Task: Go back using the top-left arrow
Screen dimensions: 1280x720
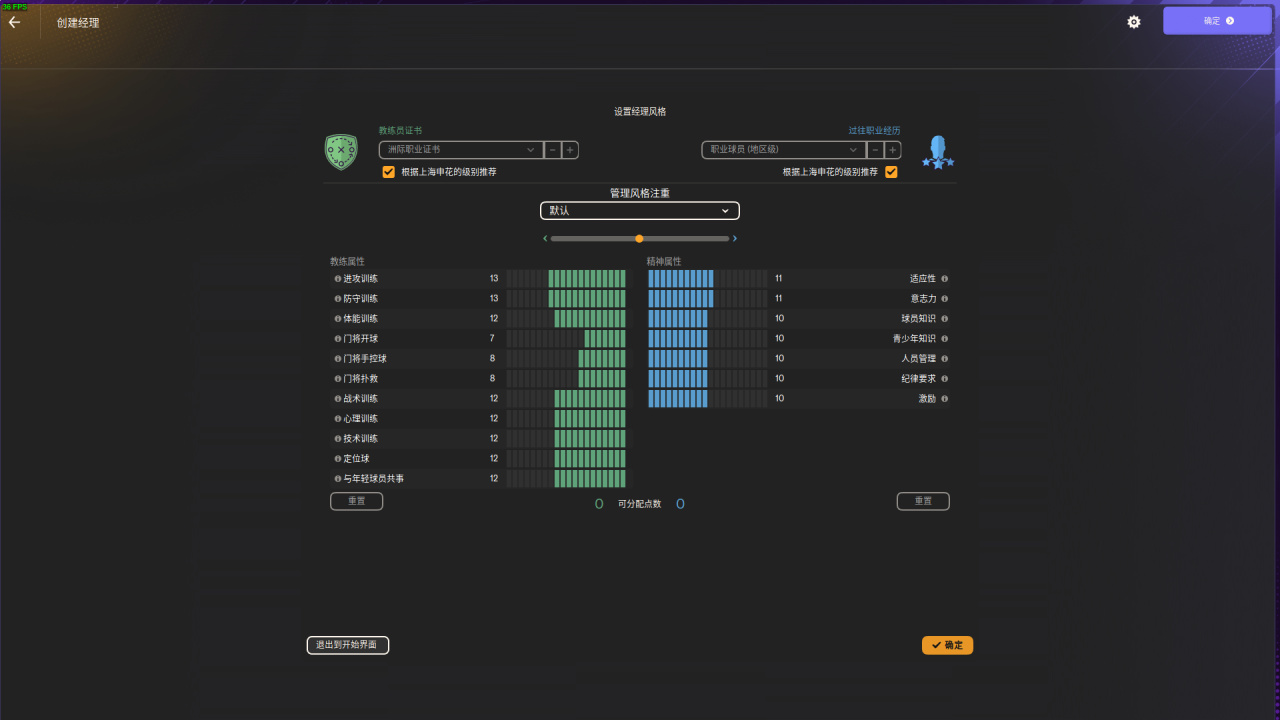Action: point(14,22)
